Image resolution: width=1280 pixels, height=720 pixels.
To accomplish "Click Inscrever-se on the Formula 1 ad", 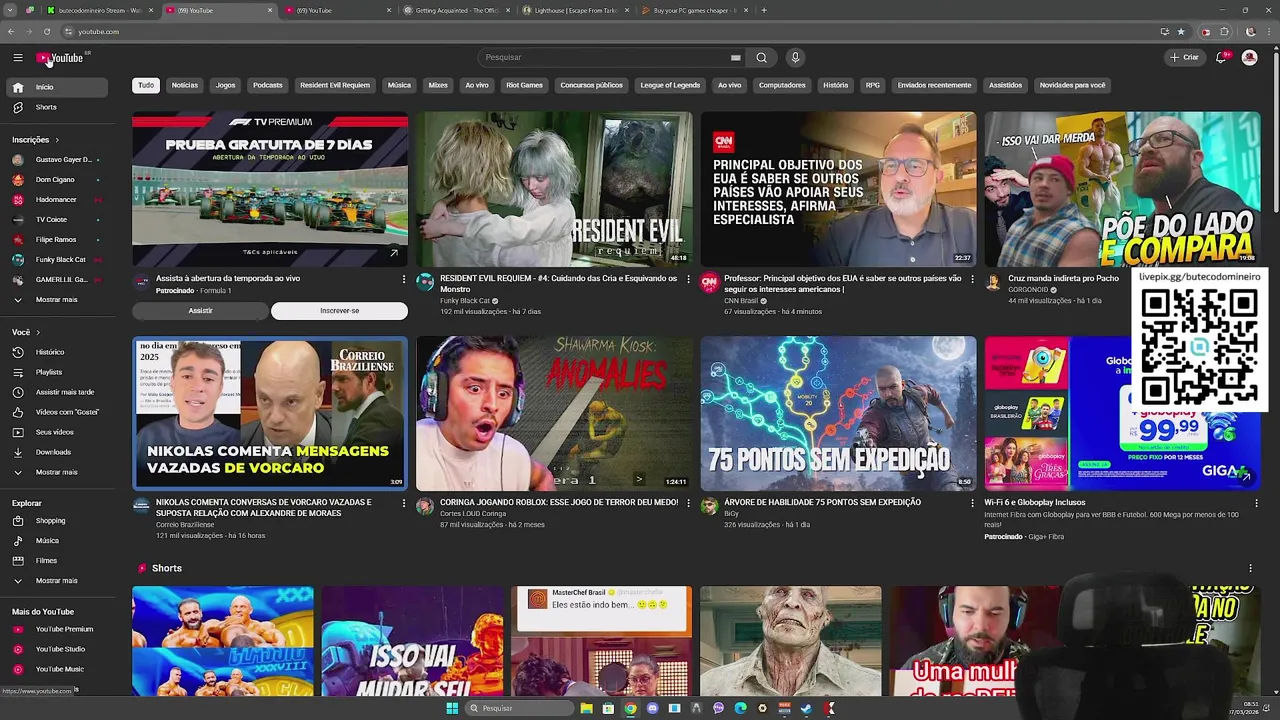I will pyautogui.click(x=339, y=311).
